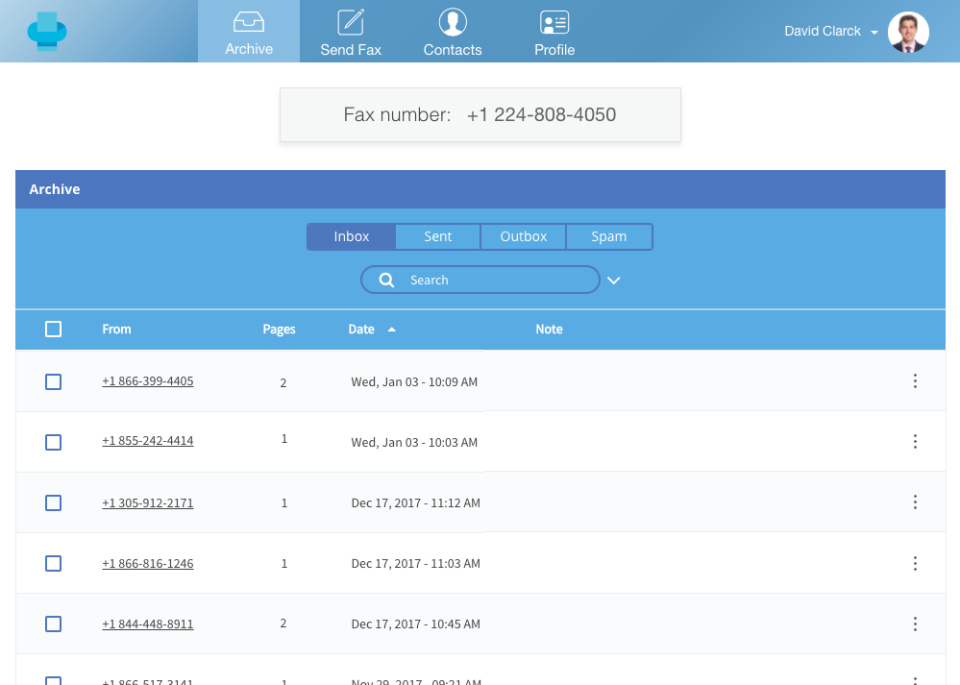Toggle the select-all checkbox in table header
The height and width of the screenshot is (685, 960).
coord(54,329)
